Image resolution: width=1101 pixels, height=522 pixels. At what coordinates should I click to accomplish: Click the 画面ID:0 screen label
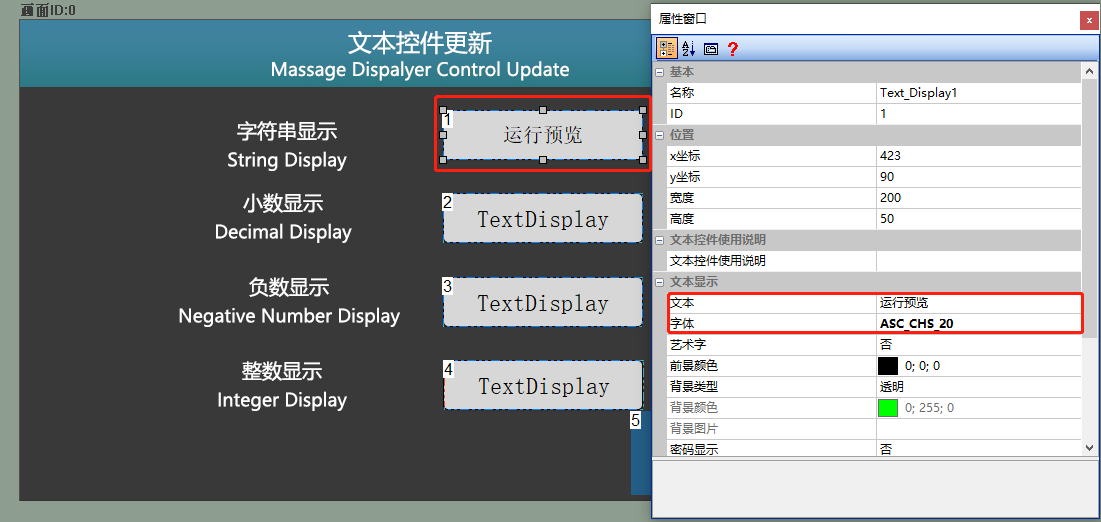tap(48, 10)
